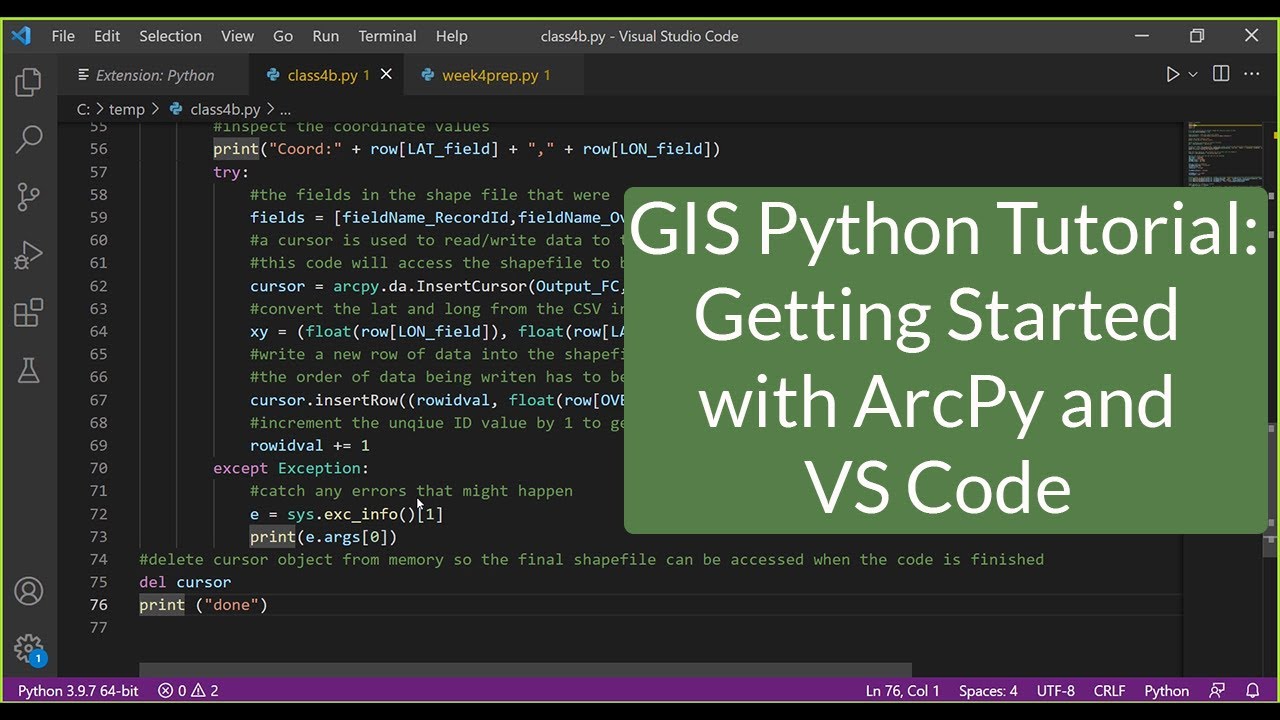Image resolution: width=1280 pixels, height=720 pixels.
Task: Open the Terminal menu
Action: tap(387, 36)
